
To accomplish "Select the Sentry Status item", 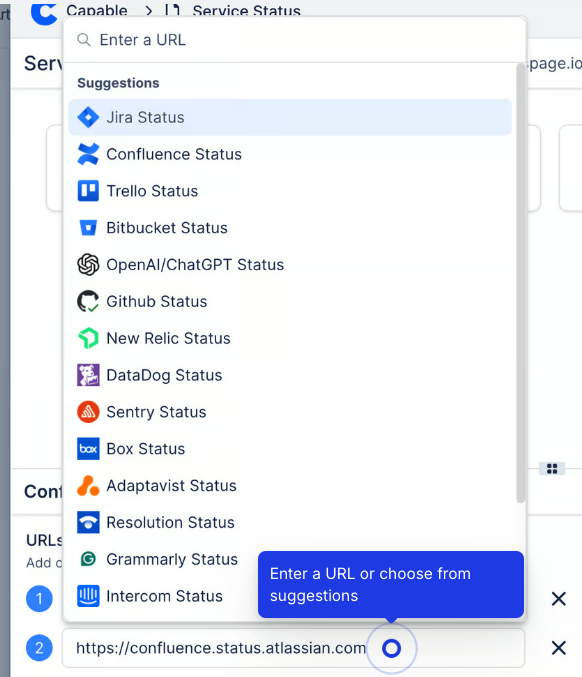I will [x=290, y=412].
